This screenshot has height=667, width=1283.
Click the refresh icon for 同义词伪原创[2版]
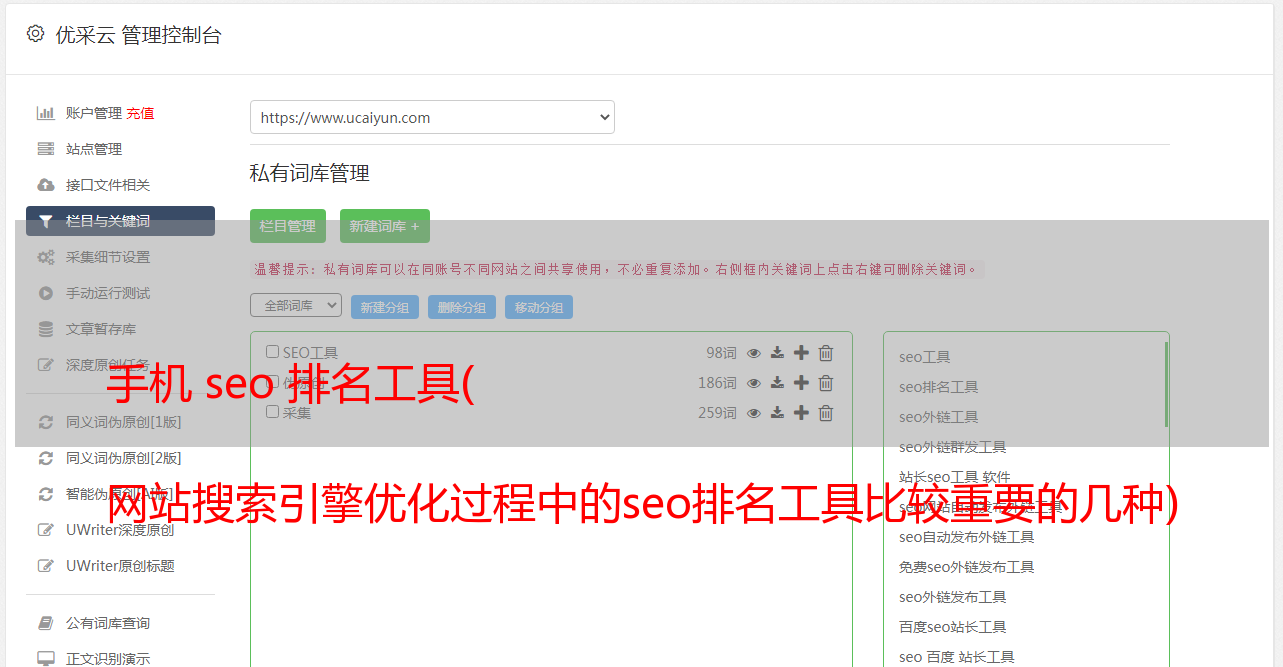(x=46, y=458)
